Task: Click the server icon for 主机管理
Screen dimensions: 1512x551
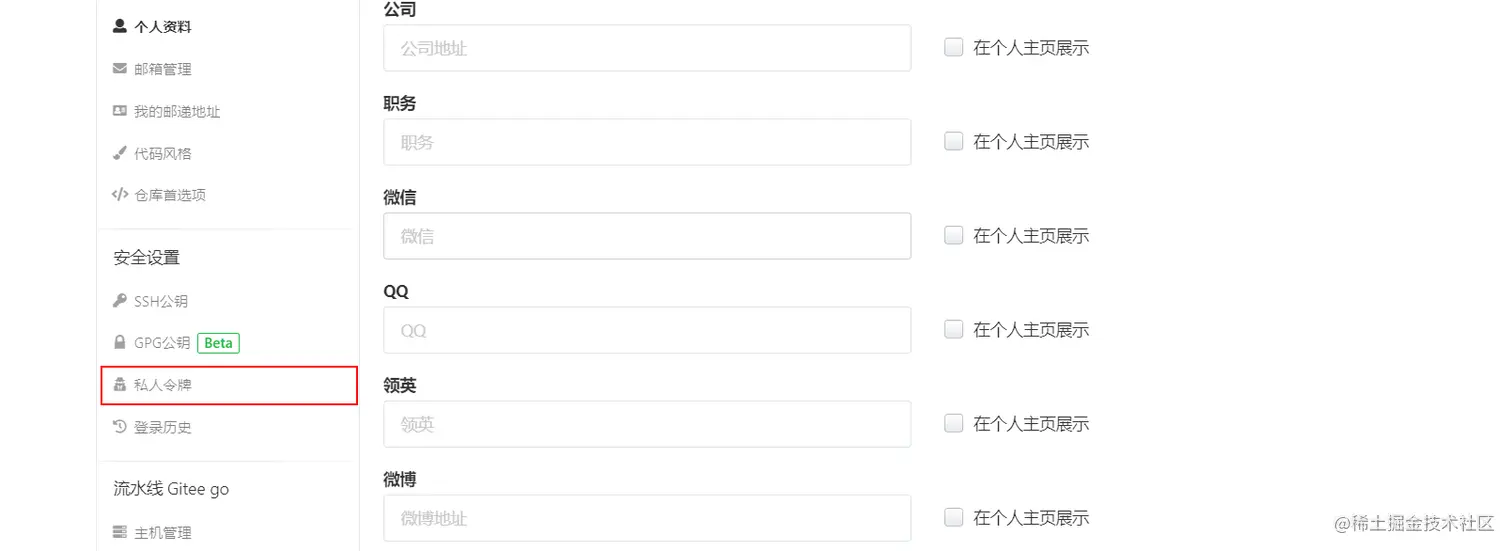Action: coord(120,532)
